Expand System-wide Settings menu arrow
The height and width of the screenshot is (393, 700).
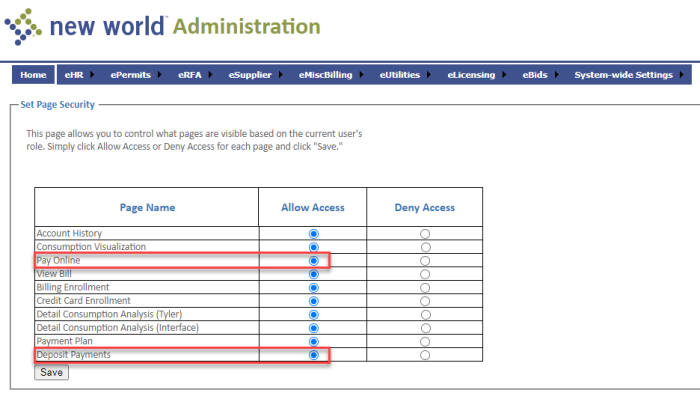(682, 75)
